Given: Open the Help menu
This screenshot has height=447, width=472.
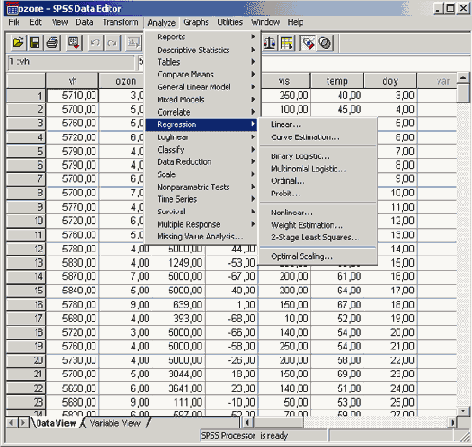Looking at the screenshot, I should pos(295,22).
